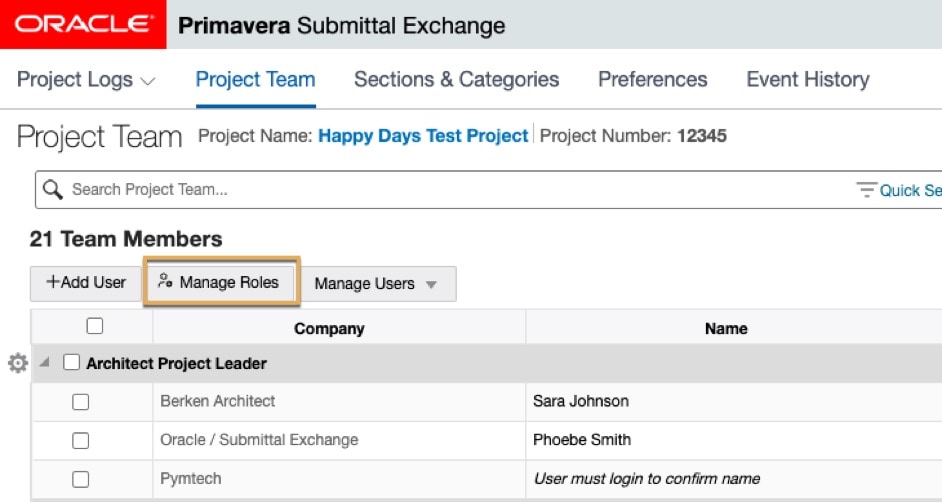Click the Quick Search filter icon
The height and width of the screenshot is (502, 942).
point(866,190)
